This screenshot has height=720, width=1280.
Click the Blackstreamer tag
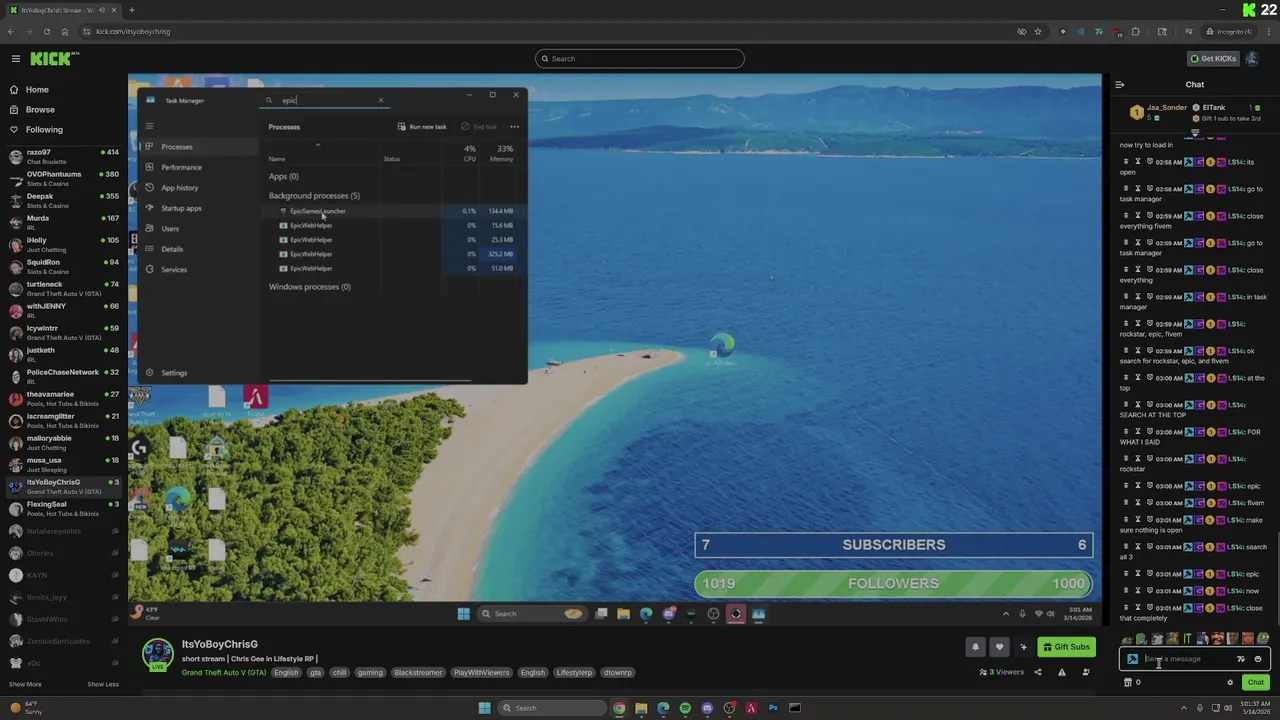coord(418,673)
